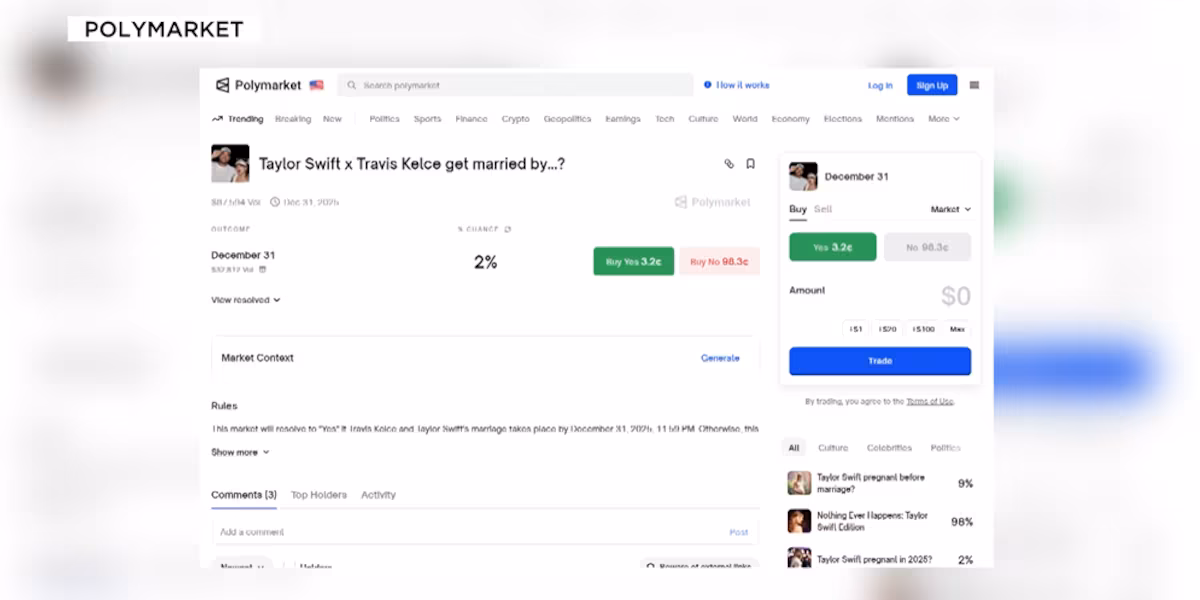Click the info icon beside How it works
This screenshot has height=600, width=1200.
[708, 85]
